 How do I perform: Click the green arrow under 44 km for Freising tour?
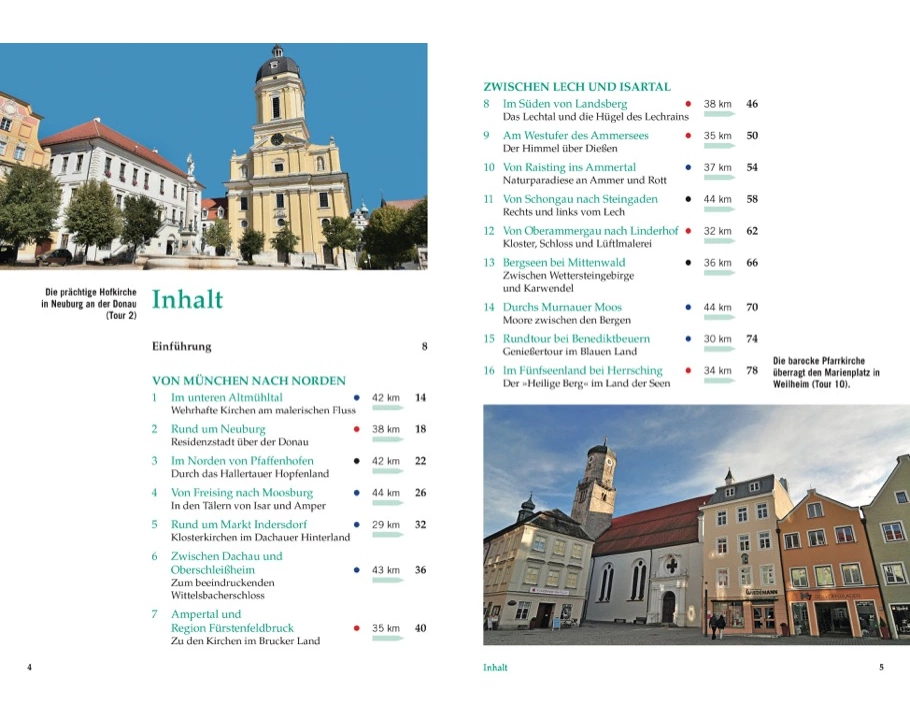coord(386,502)
